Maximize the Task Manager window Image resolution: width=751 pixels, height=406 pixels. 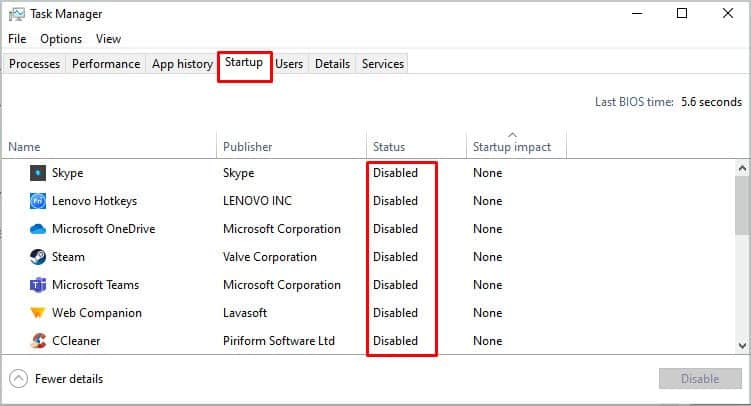(x=682, y=13)
